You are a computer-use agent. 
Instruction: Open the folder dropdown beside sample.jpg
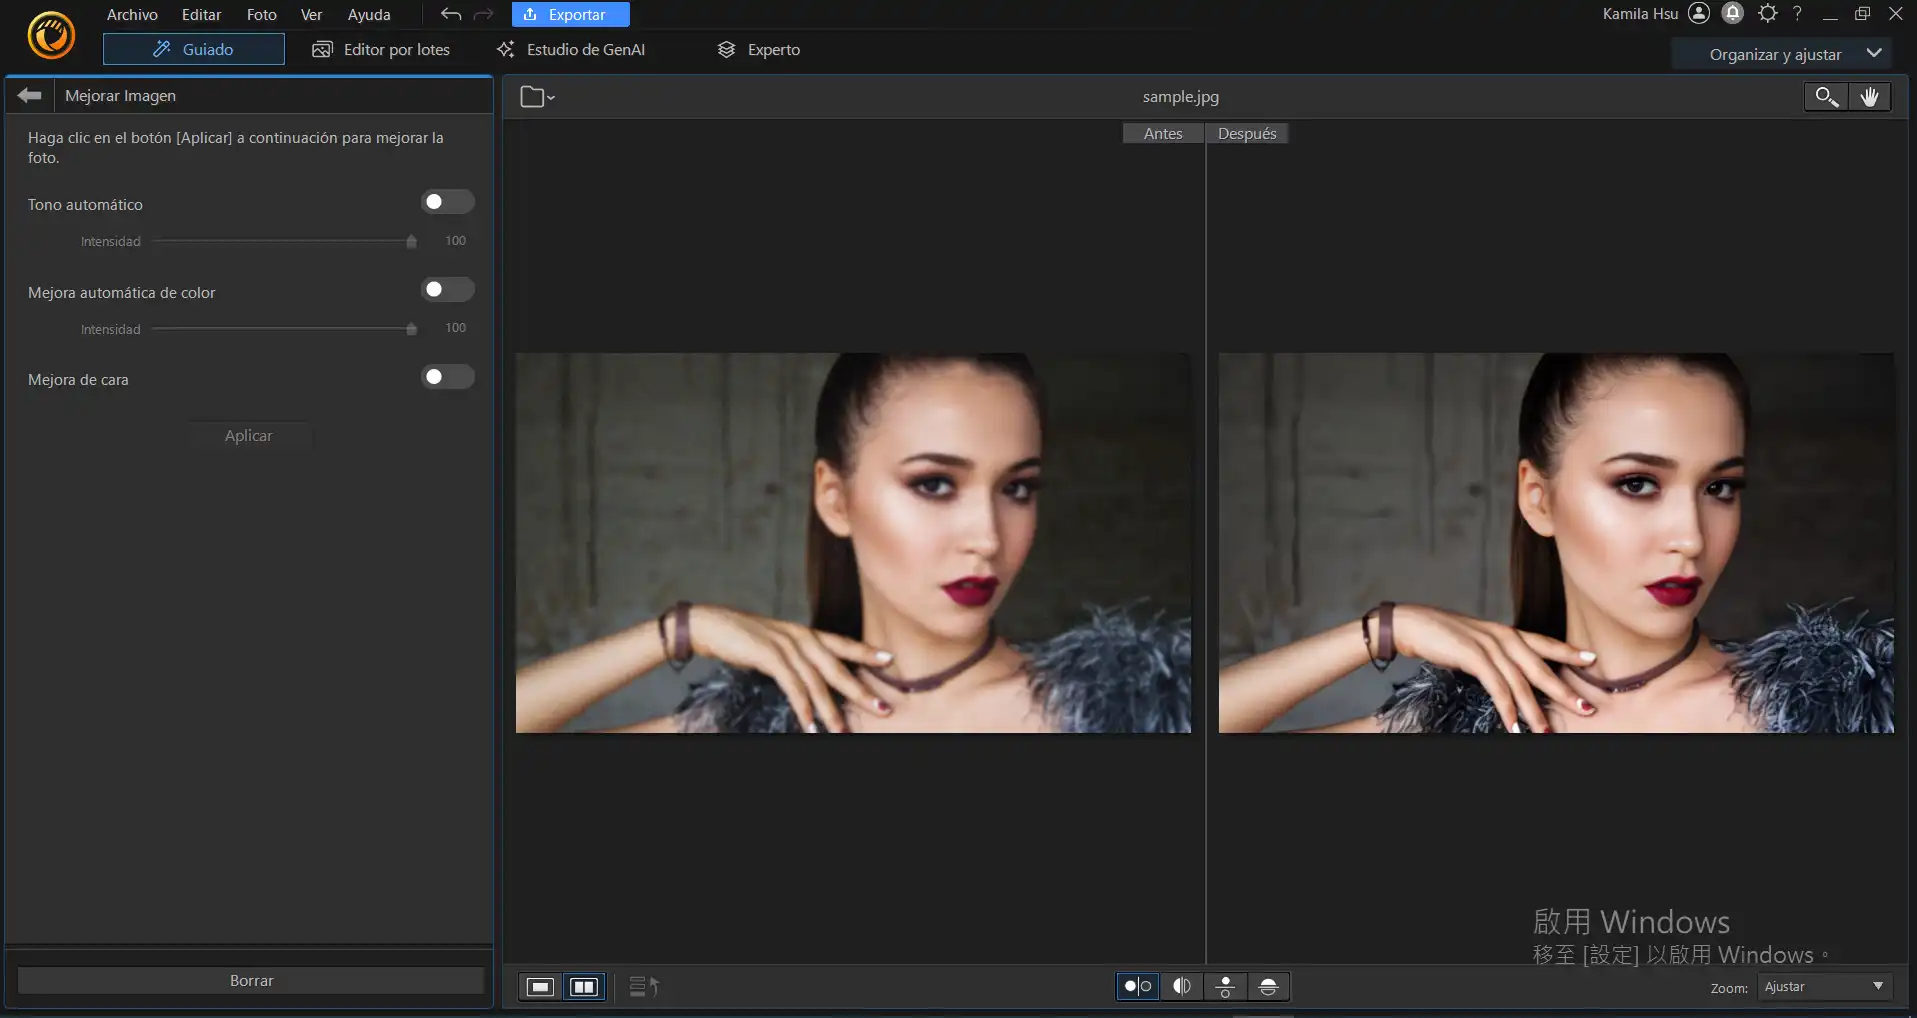click(x=537, y=97)
